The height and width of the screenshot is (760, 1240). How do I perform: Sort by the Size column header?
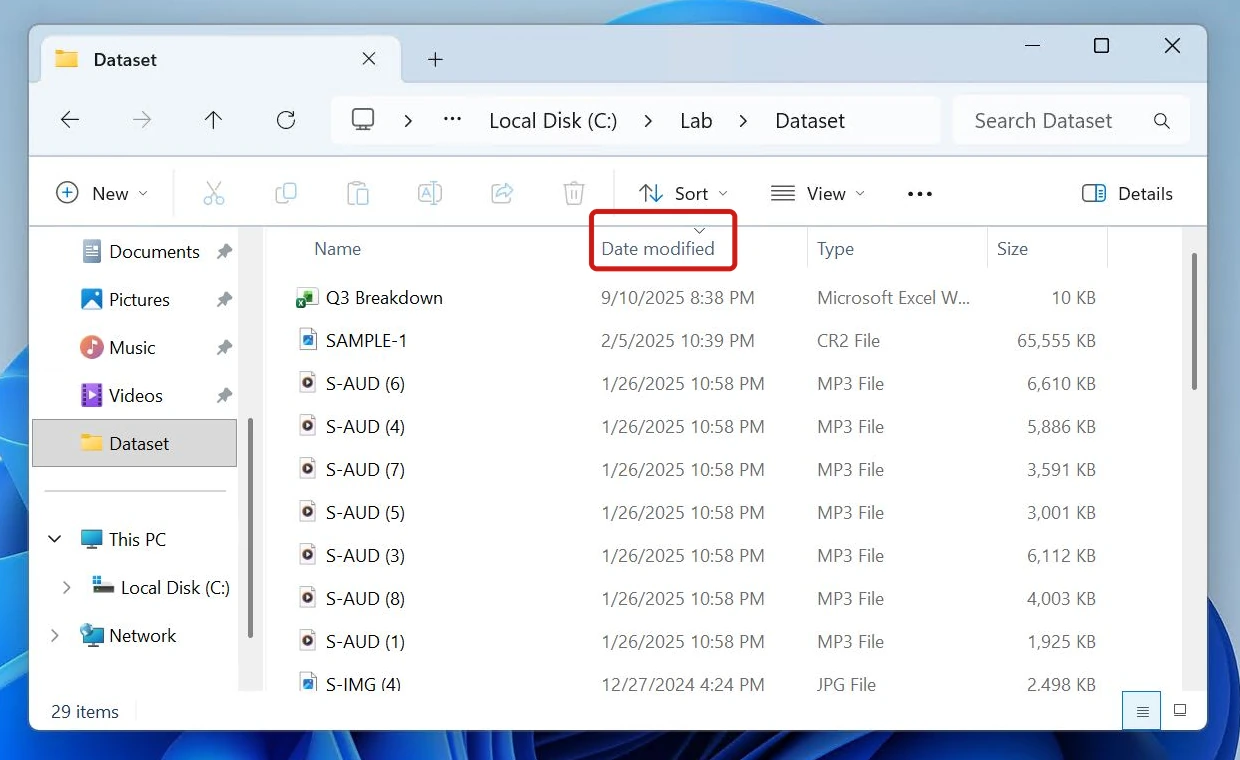[1012, 249]
